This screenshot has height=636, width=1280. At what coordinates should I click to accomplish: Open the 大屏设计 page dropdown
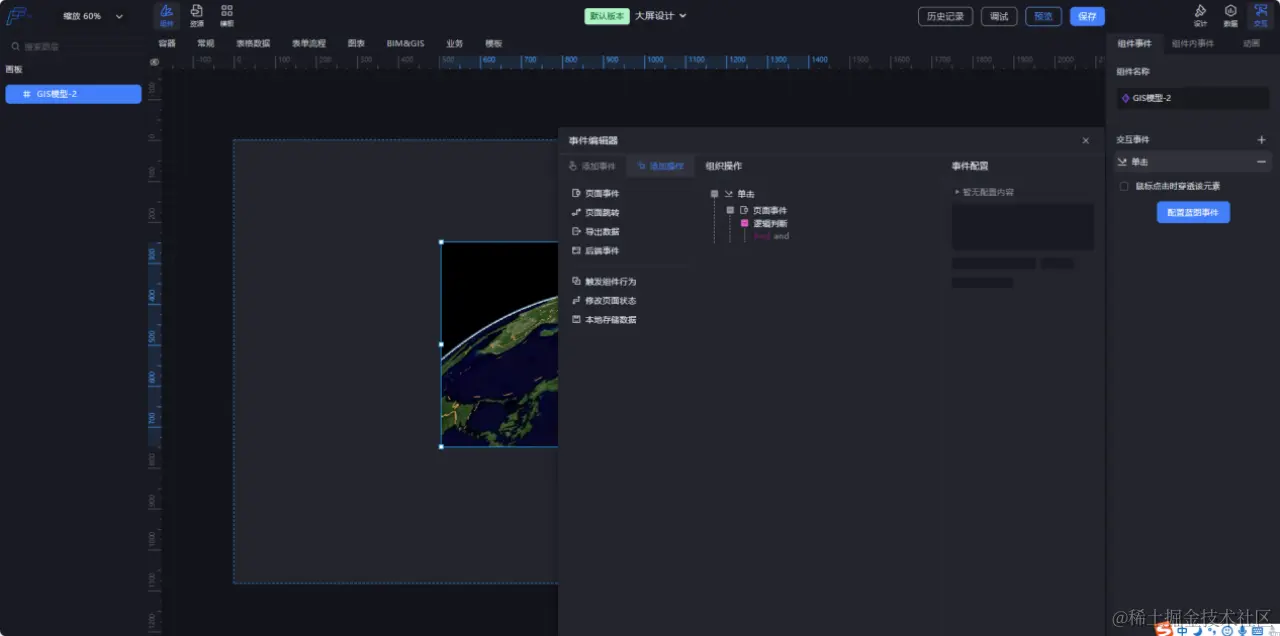coord(661,16)
